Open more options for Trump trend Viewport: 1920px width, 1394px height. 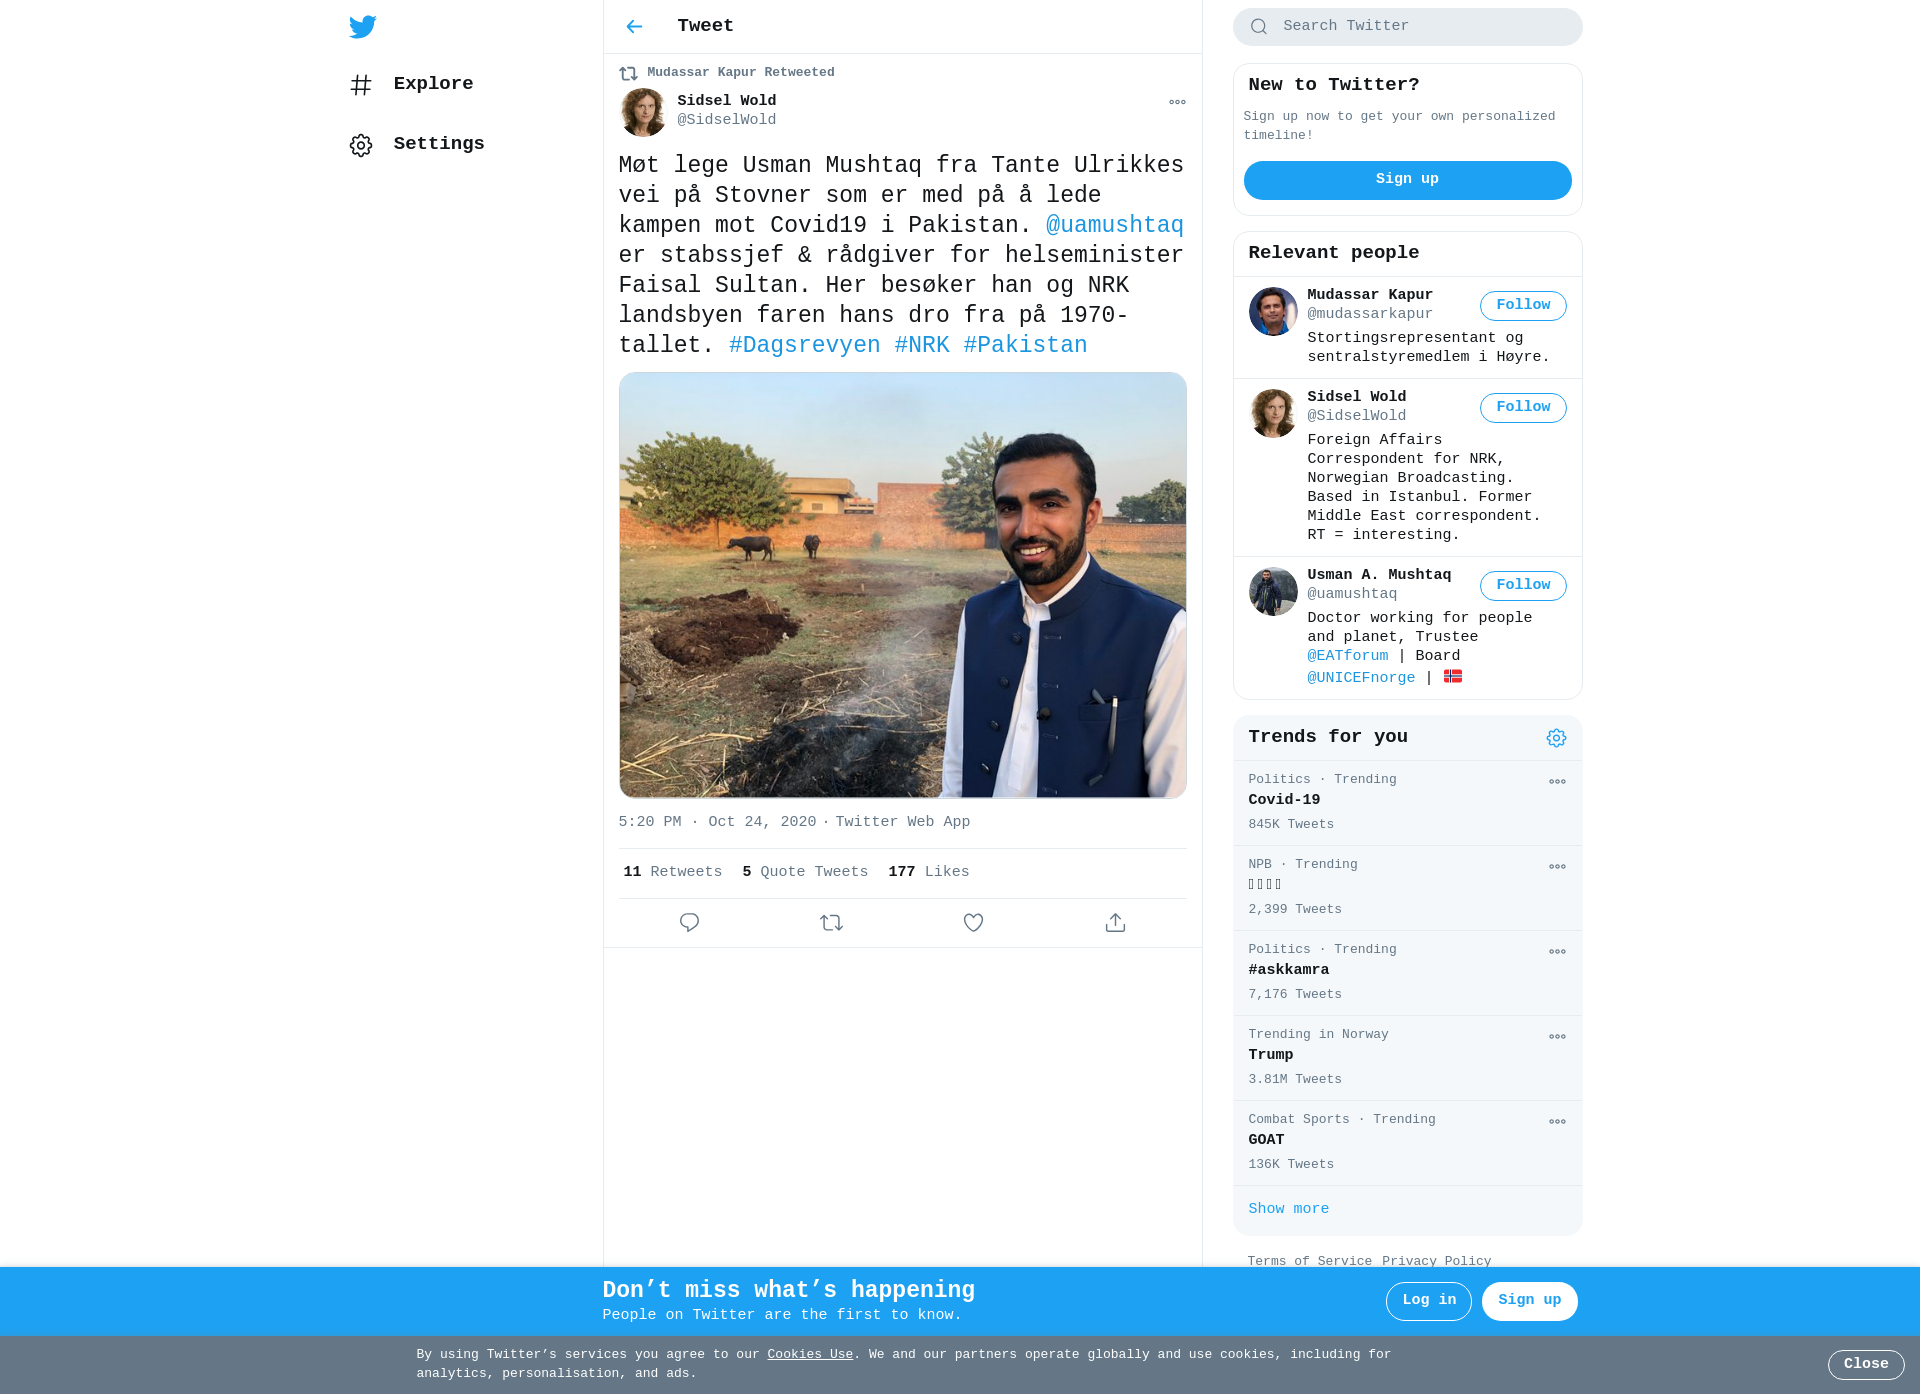pyautogui.click(x=1557, y=1037)
